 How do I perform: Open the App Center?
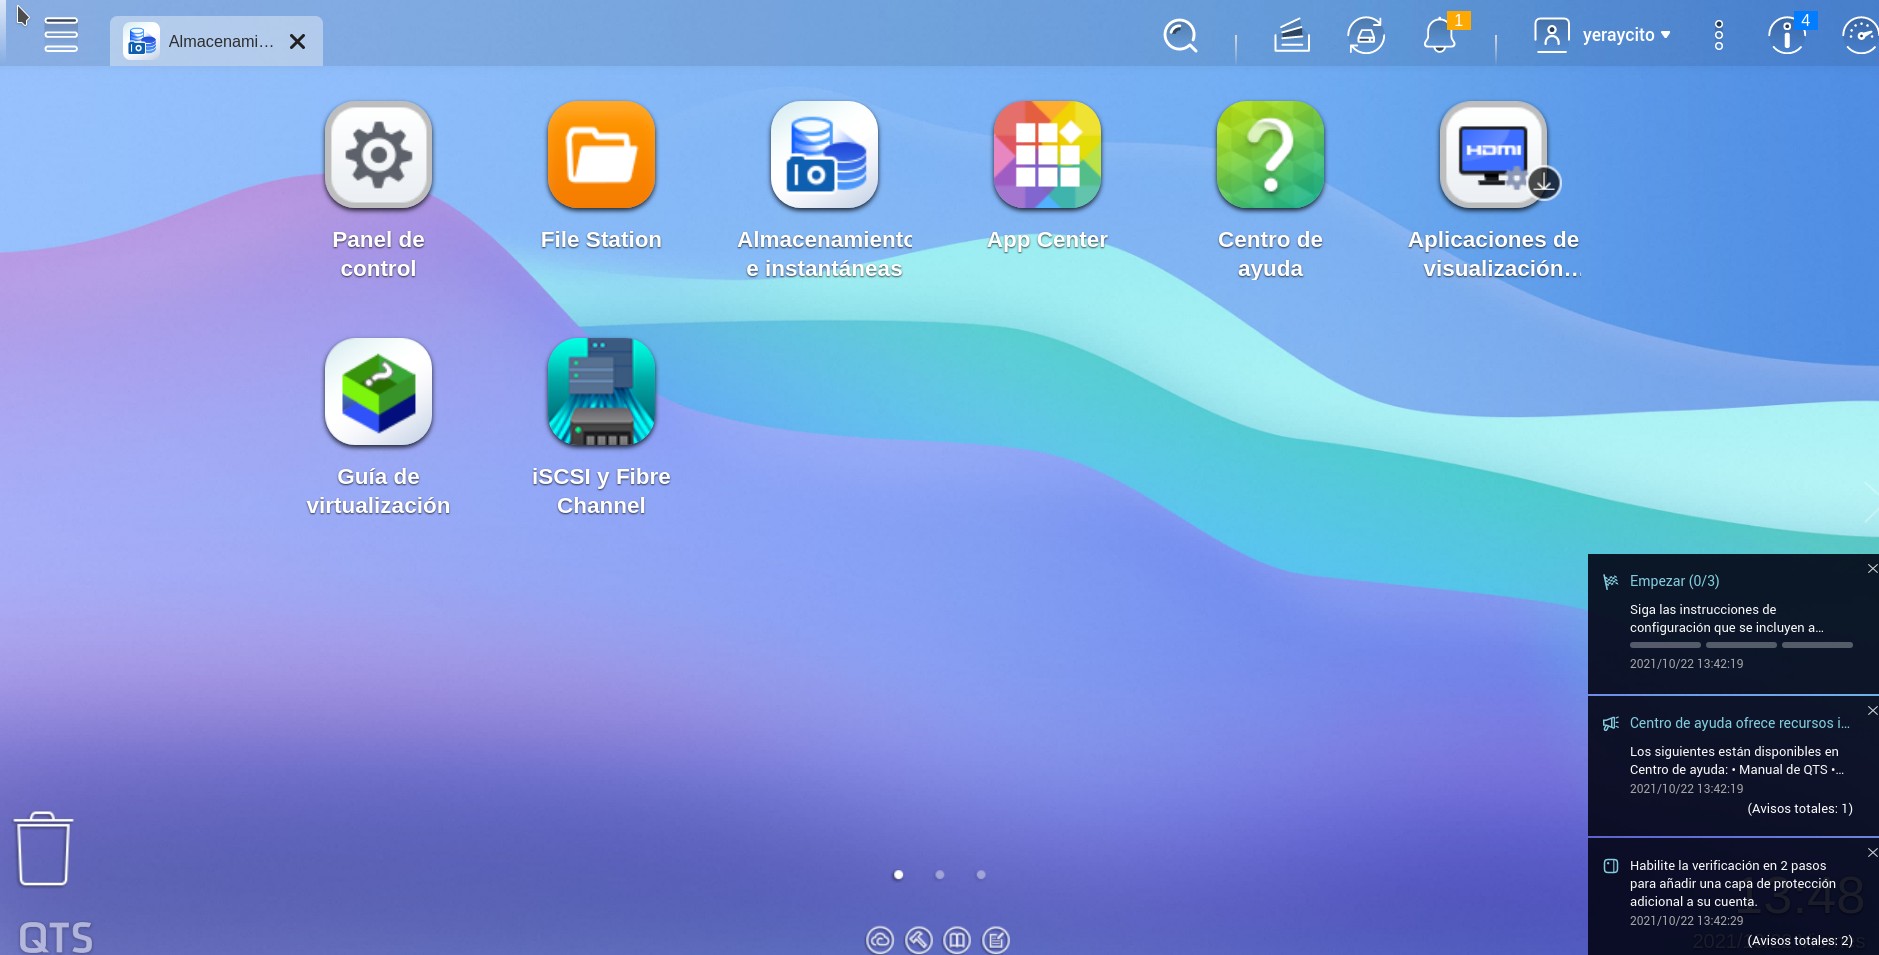click(x=1047, y=155)
